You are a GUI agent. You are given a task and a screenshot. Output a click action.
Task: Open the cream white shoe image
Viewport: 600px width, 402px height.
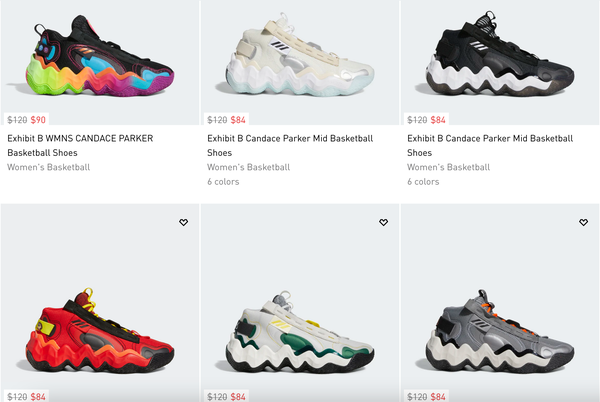pyautogui.click(x=300, y=55)
